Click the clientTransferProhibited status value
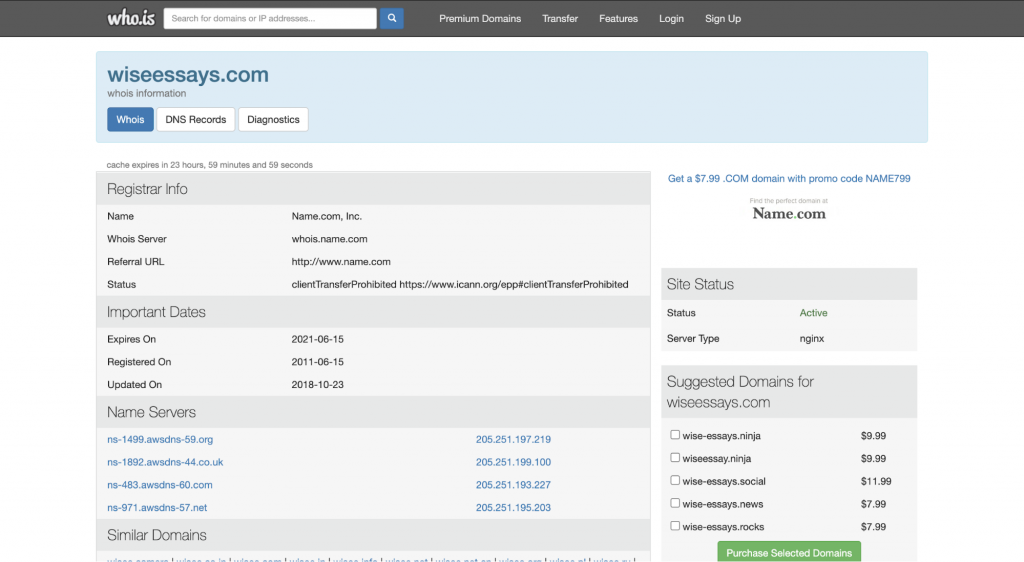 (460, 285)
